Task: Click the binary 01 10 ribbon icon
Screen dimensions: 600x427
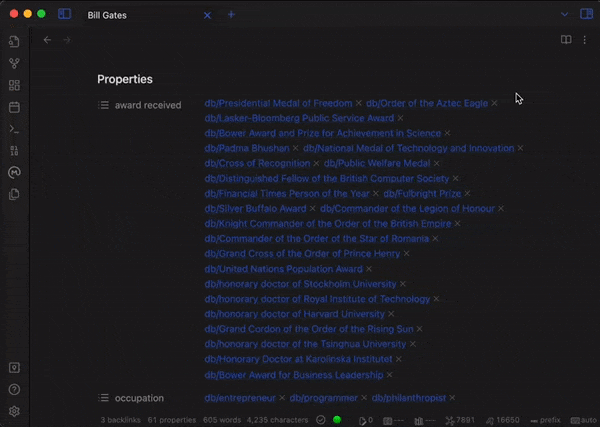Action: (x=14, y=151)
